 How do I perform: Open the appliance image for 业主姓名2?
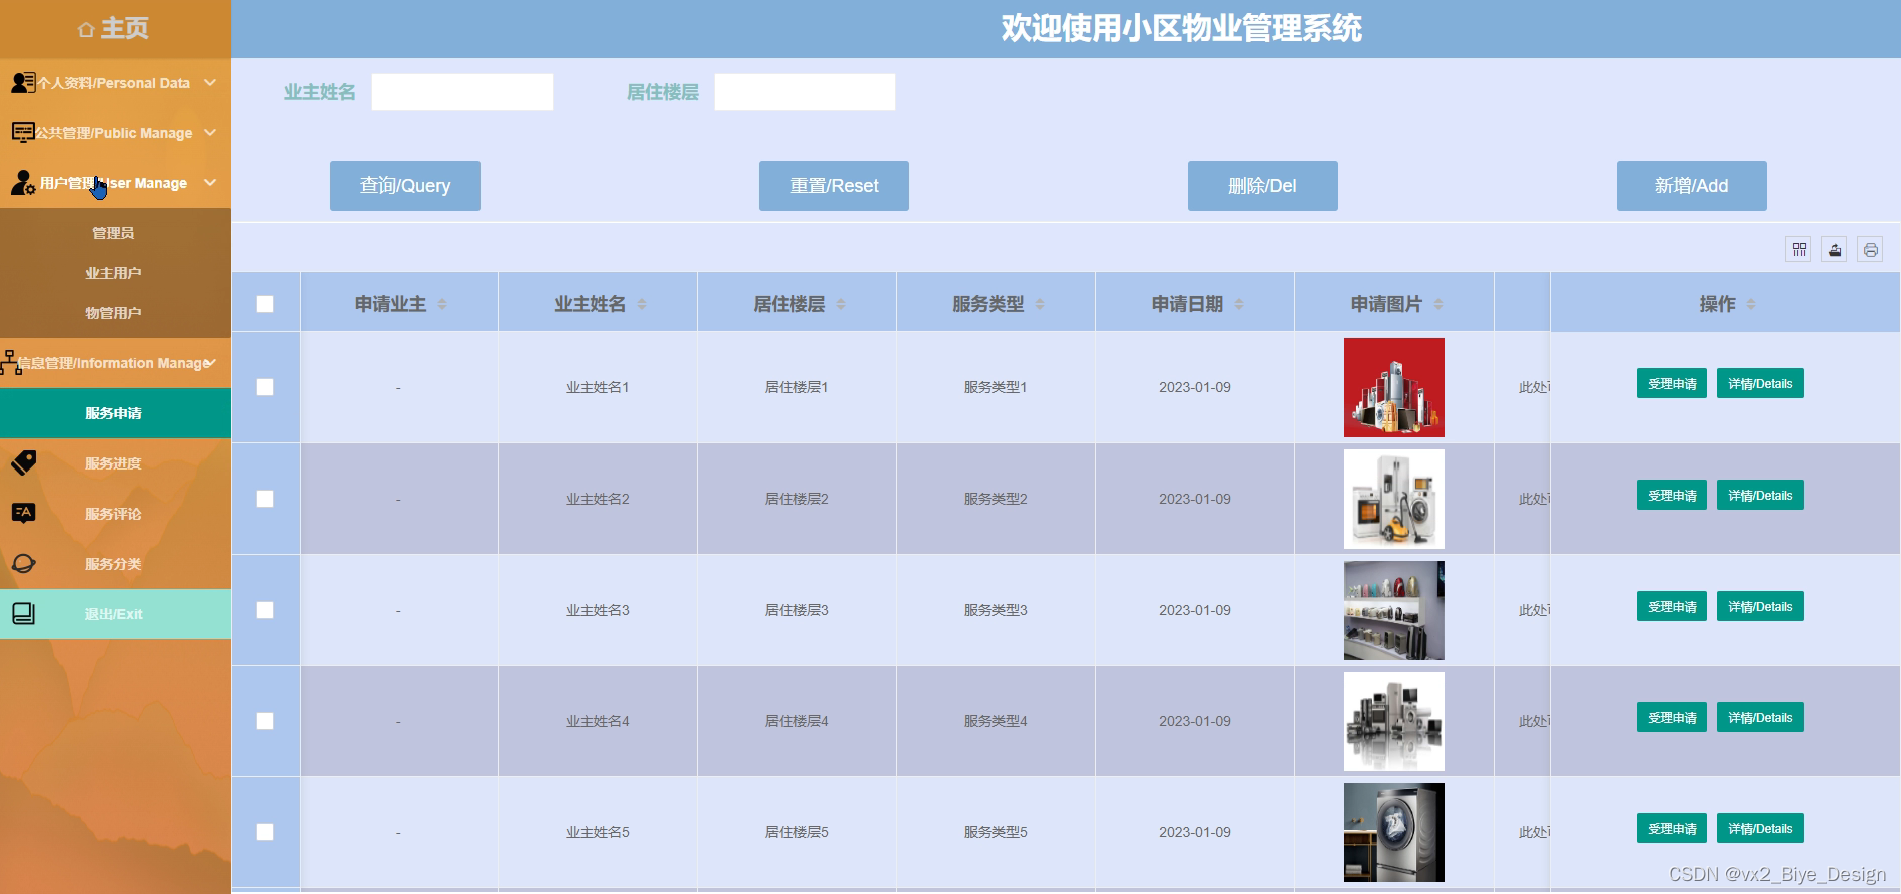point(1394,499)
